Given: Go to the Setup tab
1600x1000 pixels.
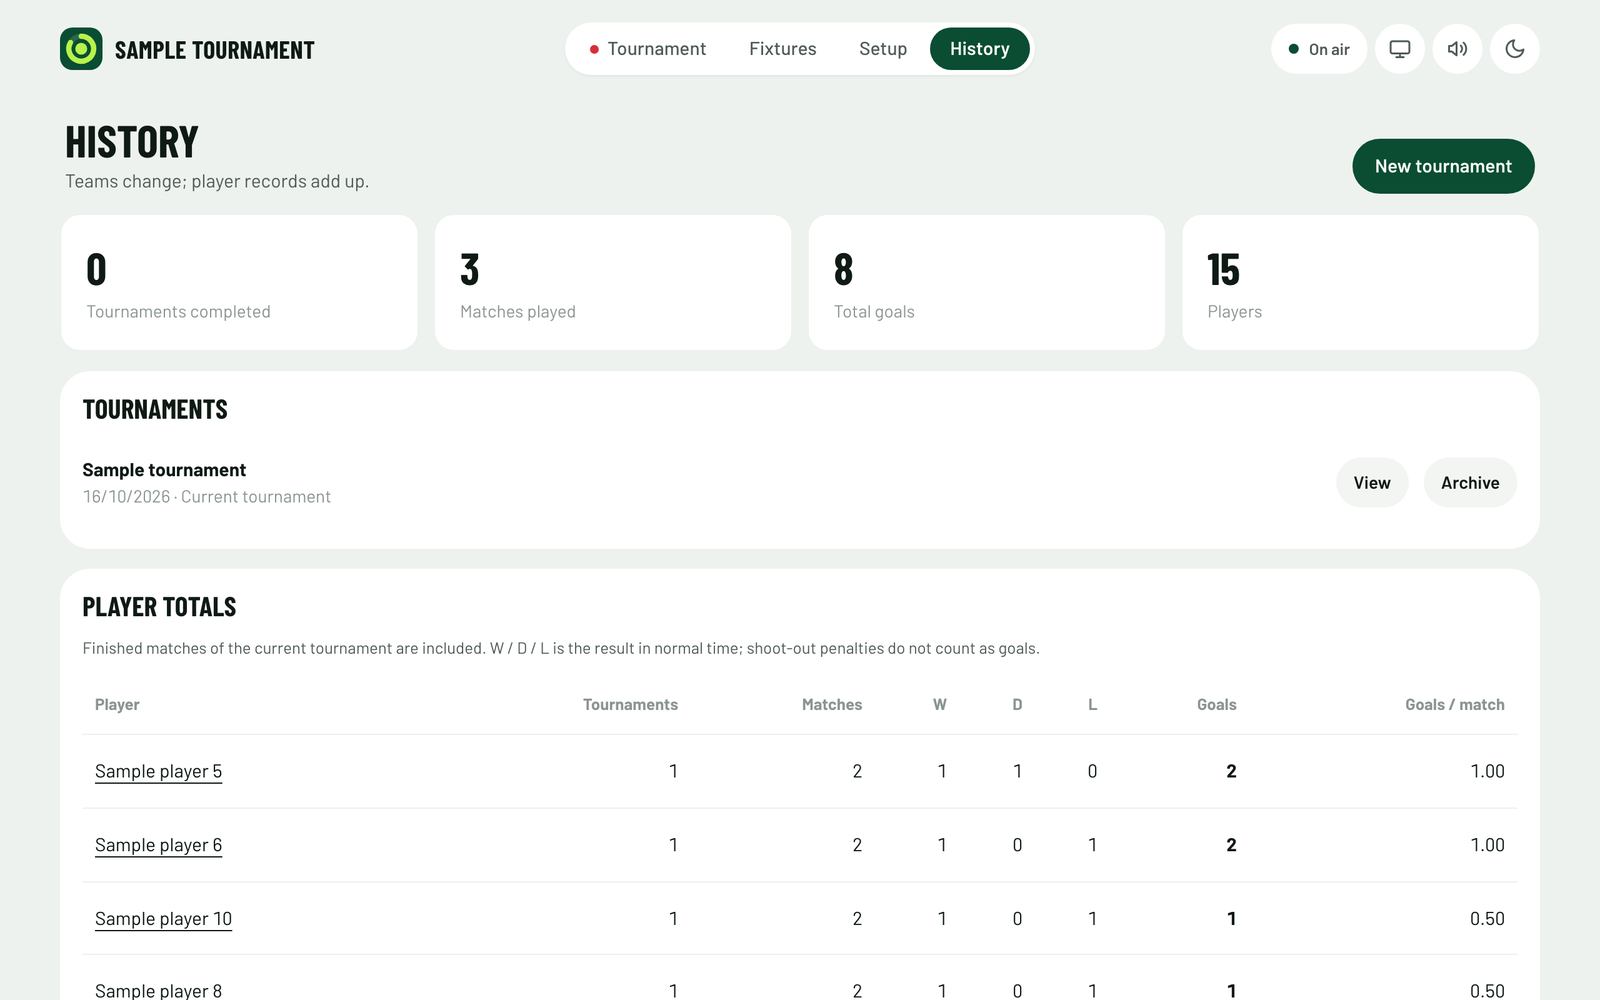Looking at the screenshot, I should coord(883,49).
